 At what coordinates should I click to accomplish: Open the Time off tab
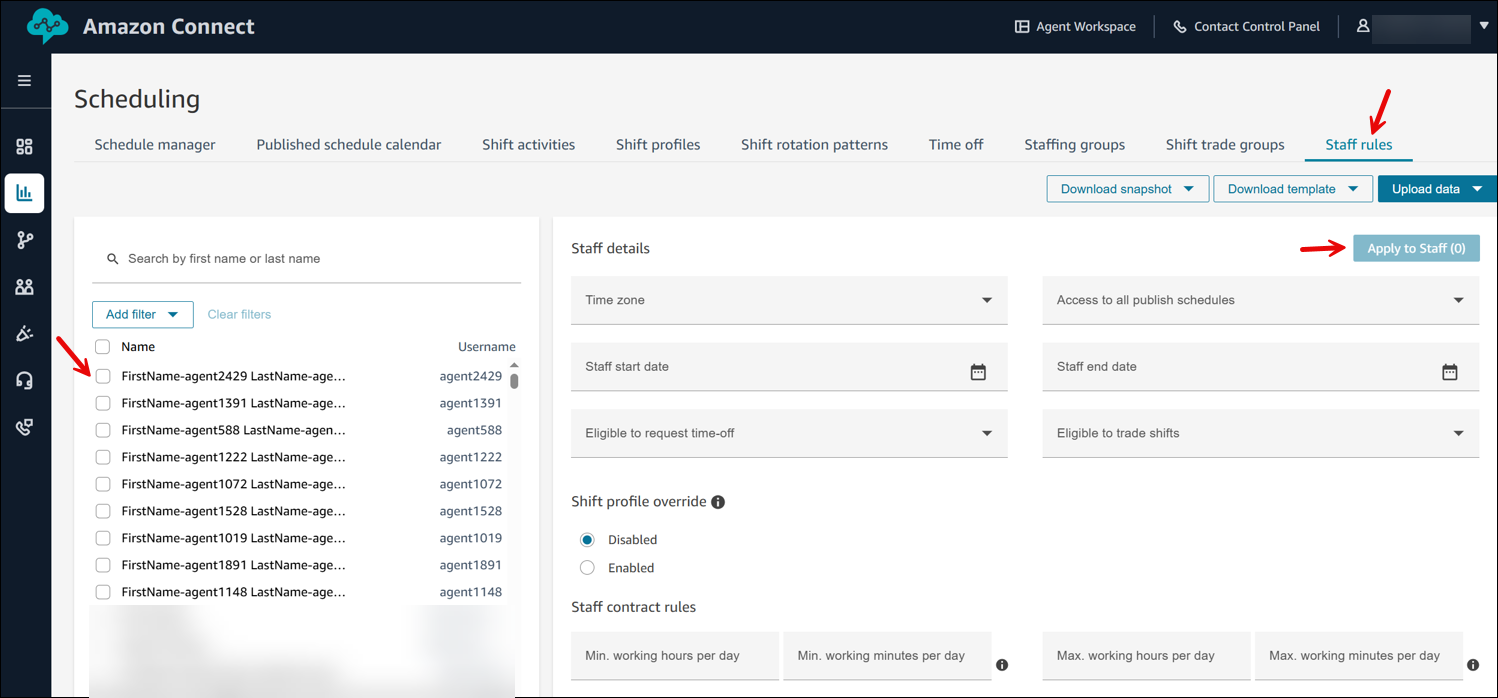click(955, 145)
